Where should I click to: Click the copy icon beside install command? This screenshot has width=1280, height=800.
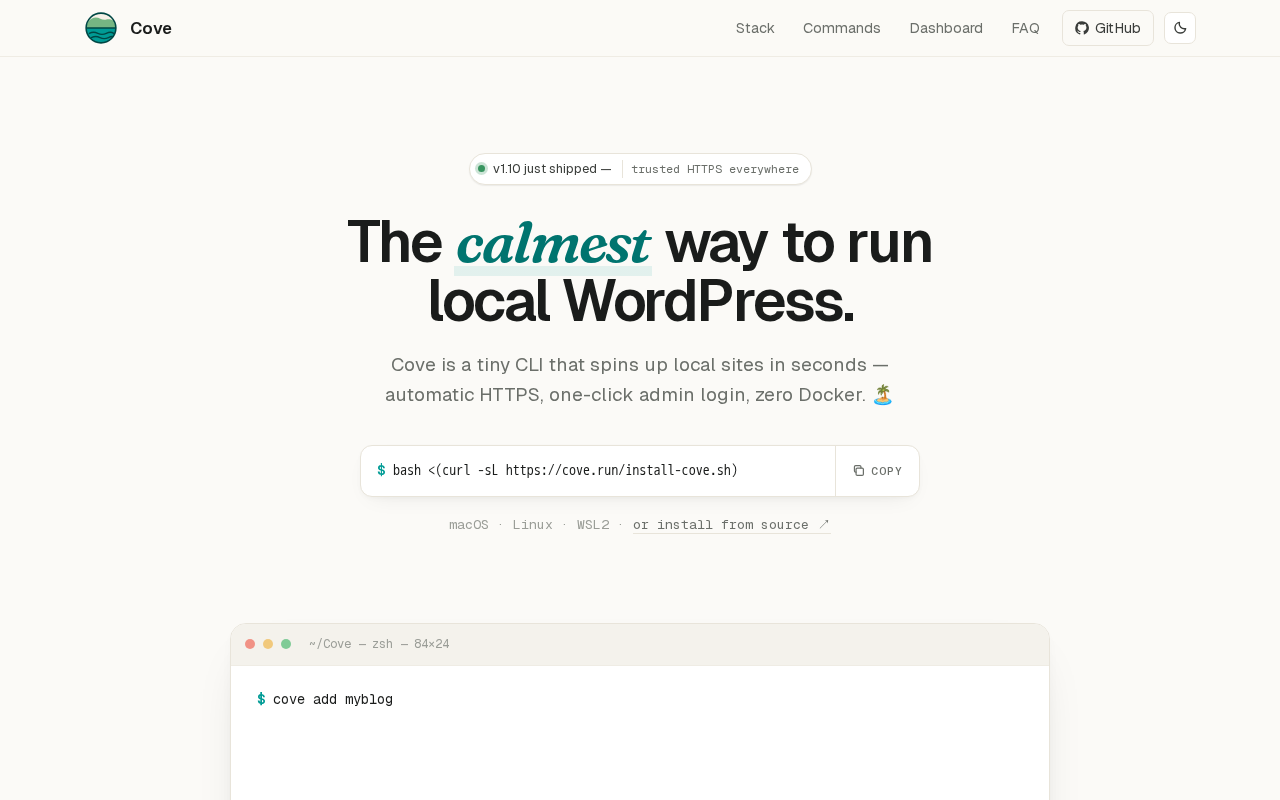[859, 471]
